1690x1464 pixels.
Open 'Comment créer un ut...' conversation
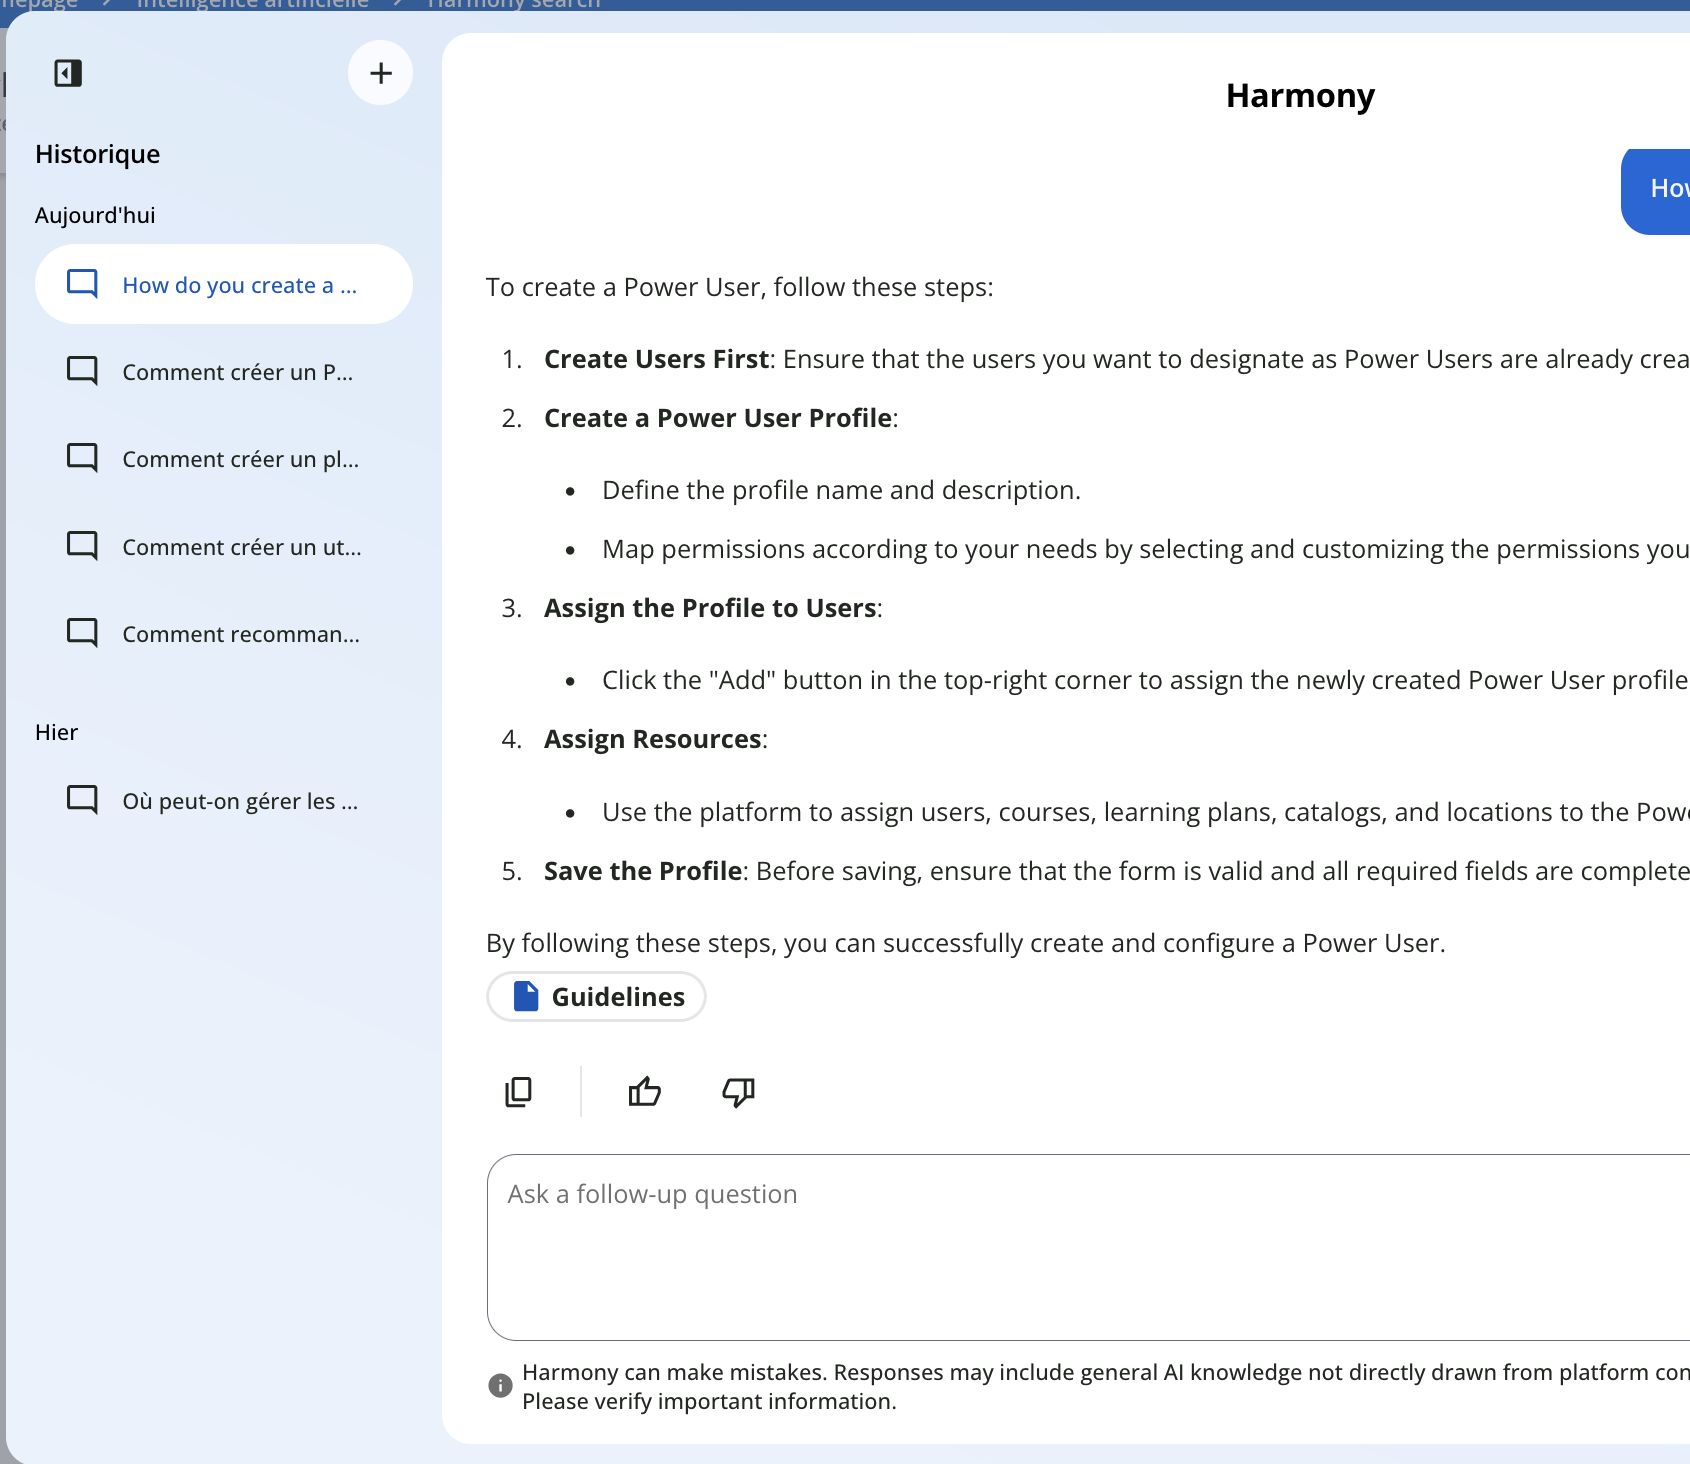224,547
